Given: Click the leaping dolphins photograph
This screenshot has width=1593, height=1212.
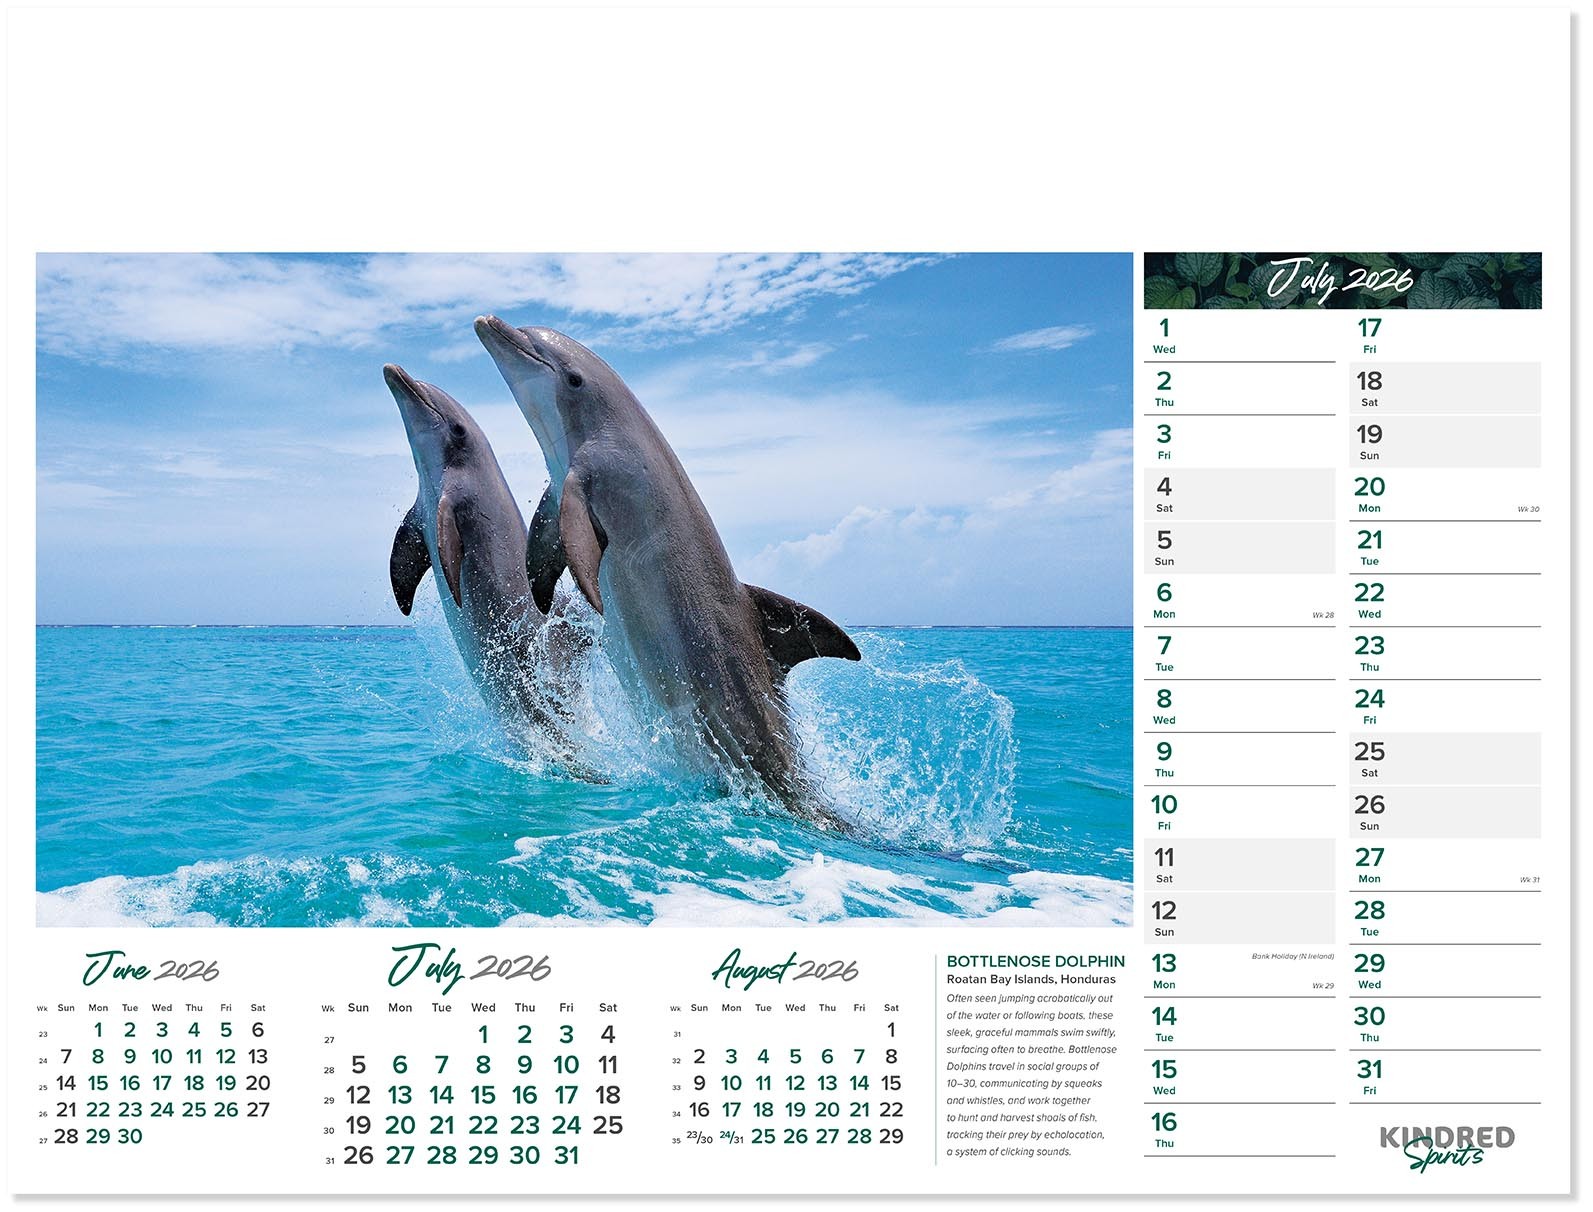Looking at the screenshot, I should pyautogui.click(x=584, y=589).
